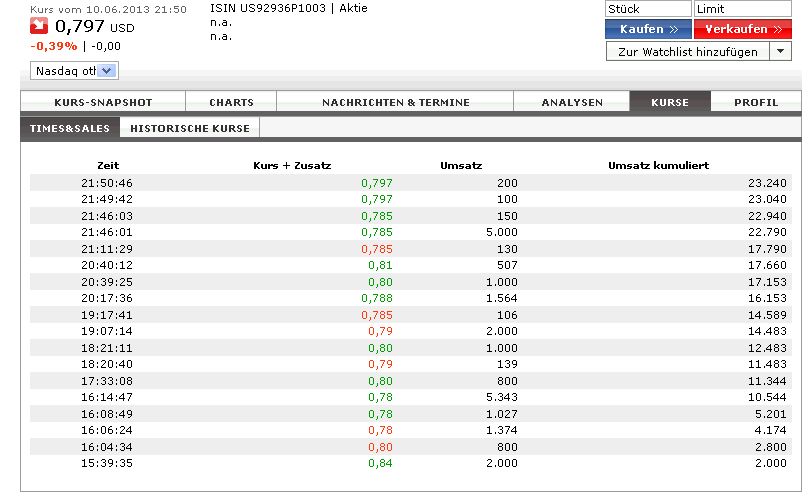Viewport: 810px width, 503px height.
Task: Select the Analysen tab
Action: [572, 102]
